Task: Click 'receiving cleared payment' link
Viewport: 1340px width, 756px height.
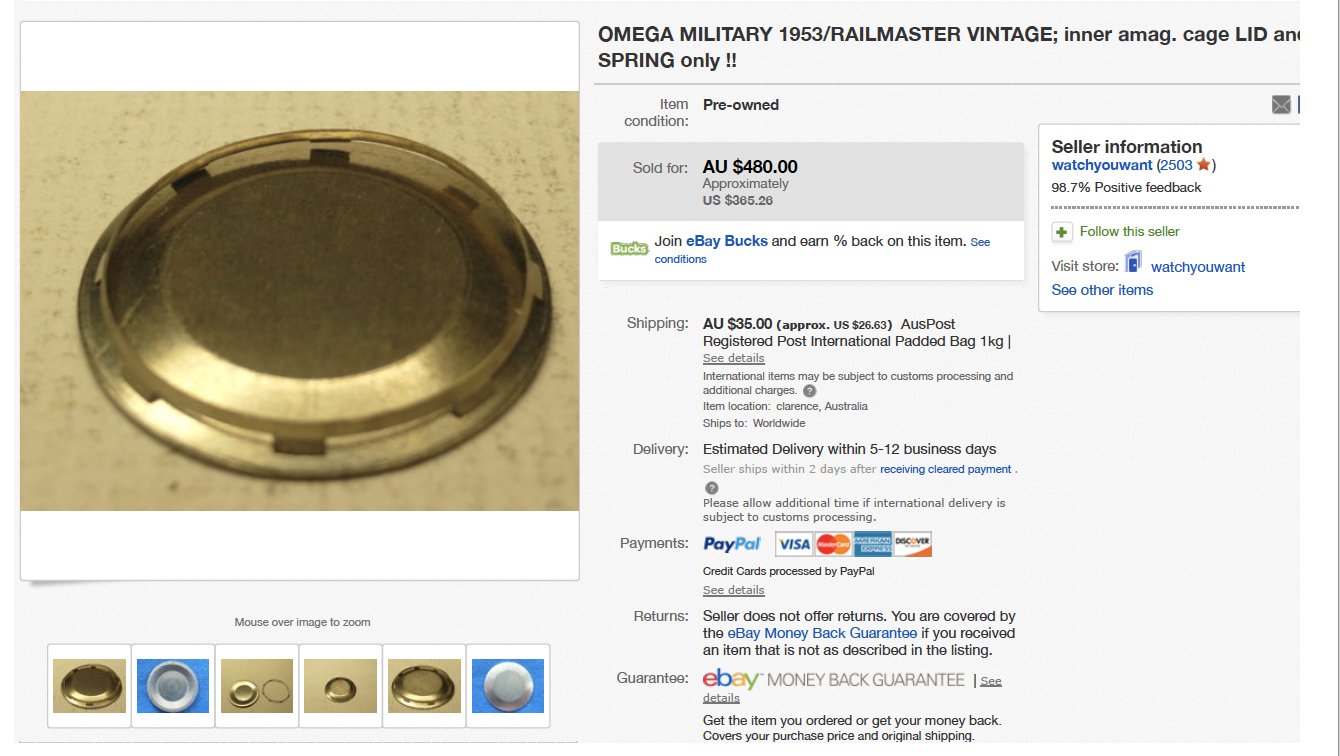Action: tap(946, 469)
